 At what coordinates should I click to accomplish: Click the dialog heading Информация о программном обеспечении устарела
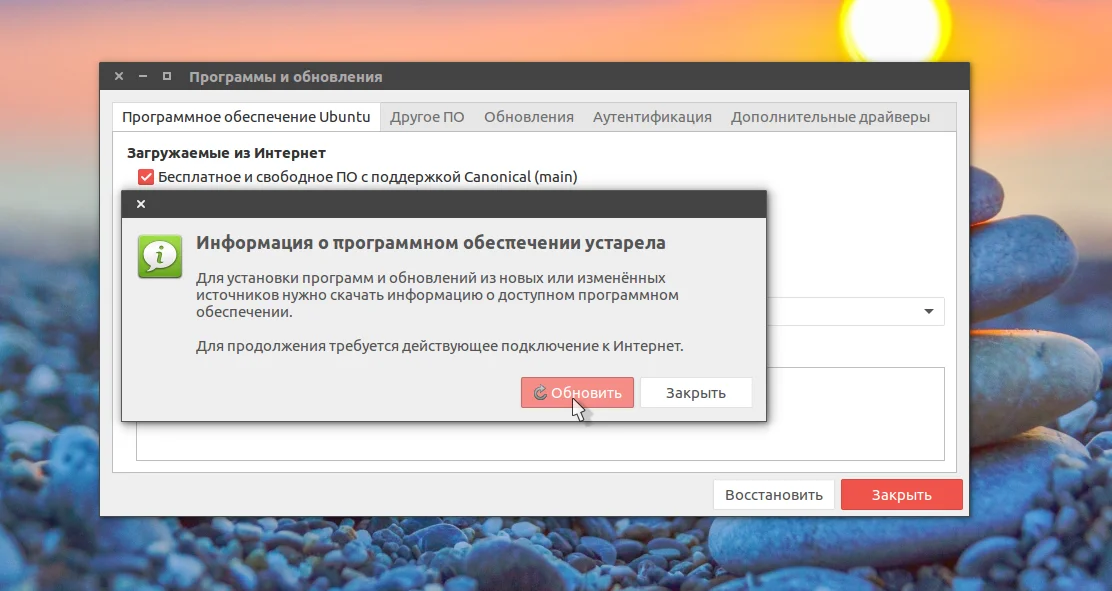pyautogui.click(x=430, y=243)
